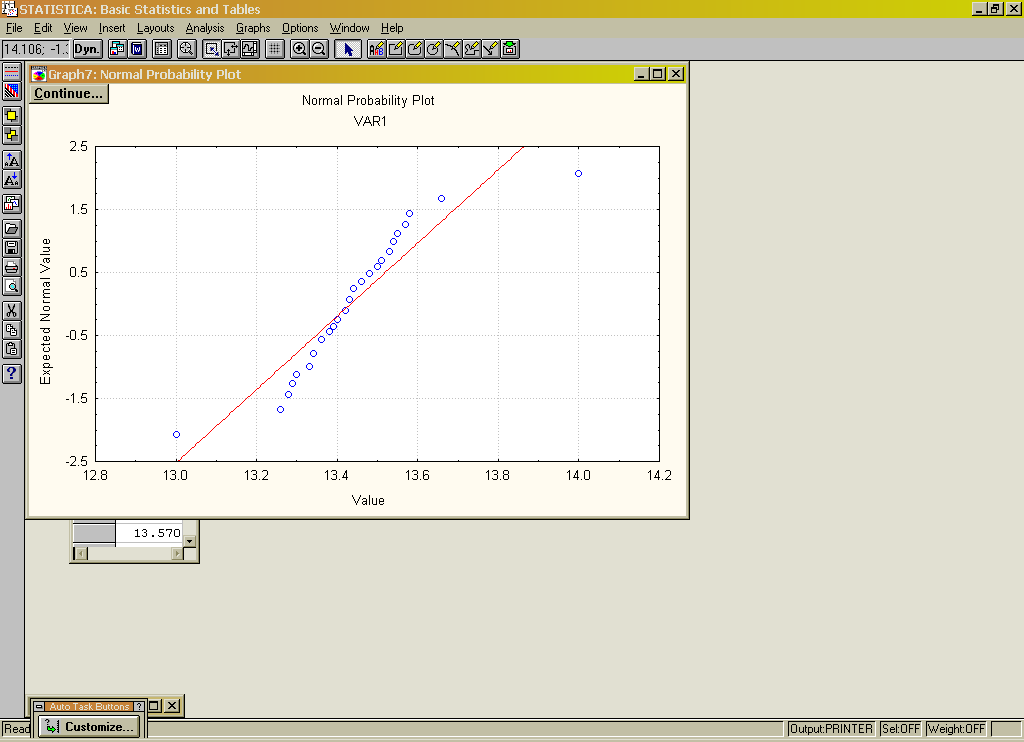
Task: Click the Continue... button in graph window
Action: 69,93
